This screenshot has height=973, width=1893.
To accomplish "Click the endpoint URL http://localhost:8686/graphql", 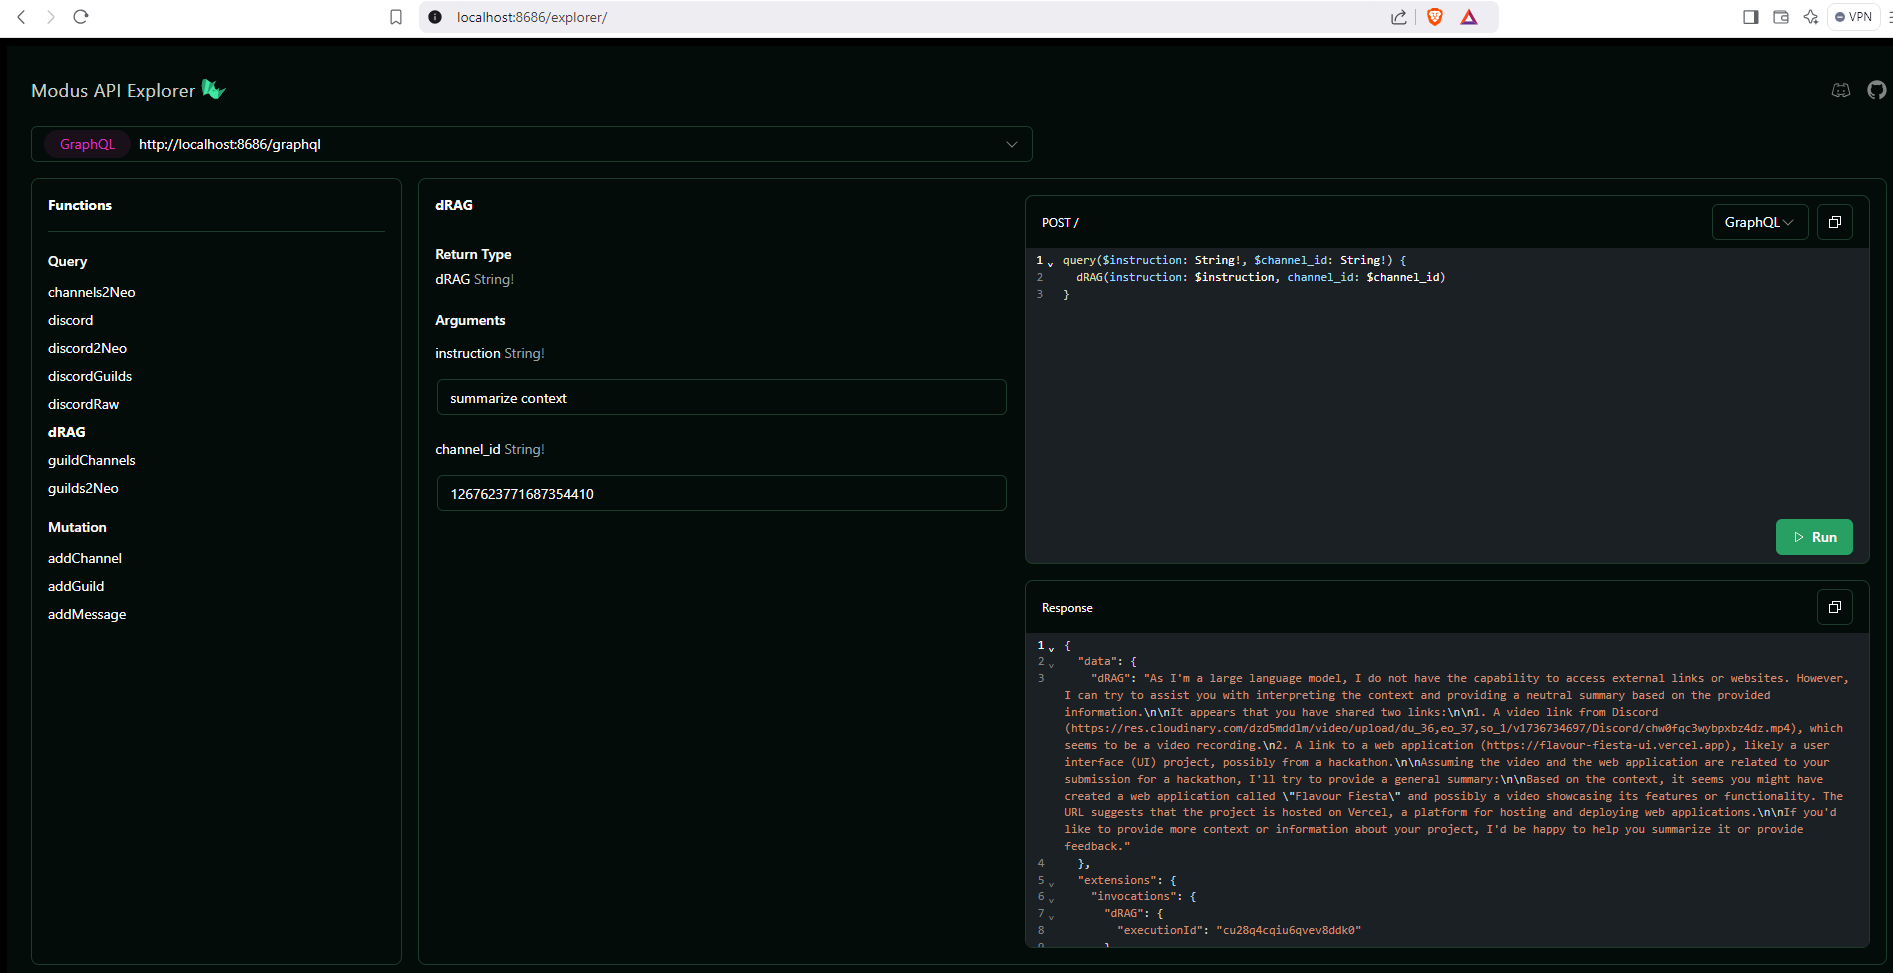I will click(230, 144).
